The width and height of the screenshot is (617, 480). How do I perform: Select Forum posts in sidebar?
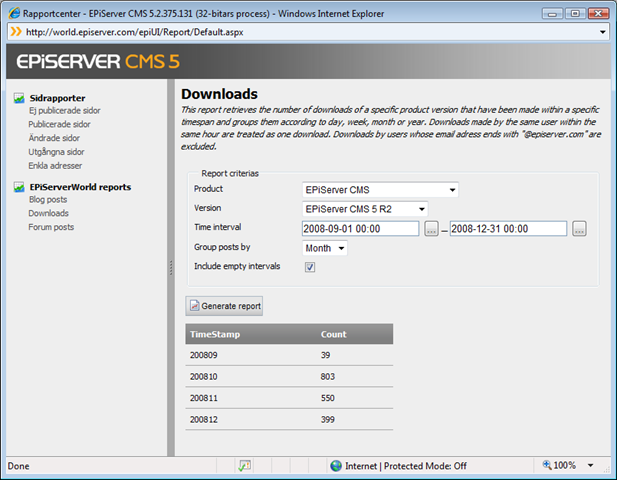click(x=51, y=227)
